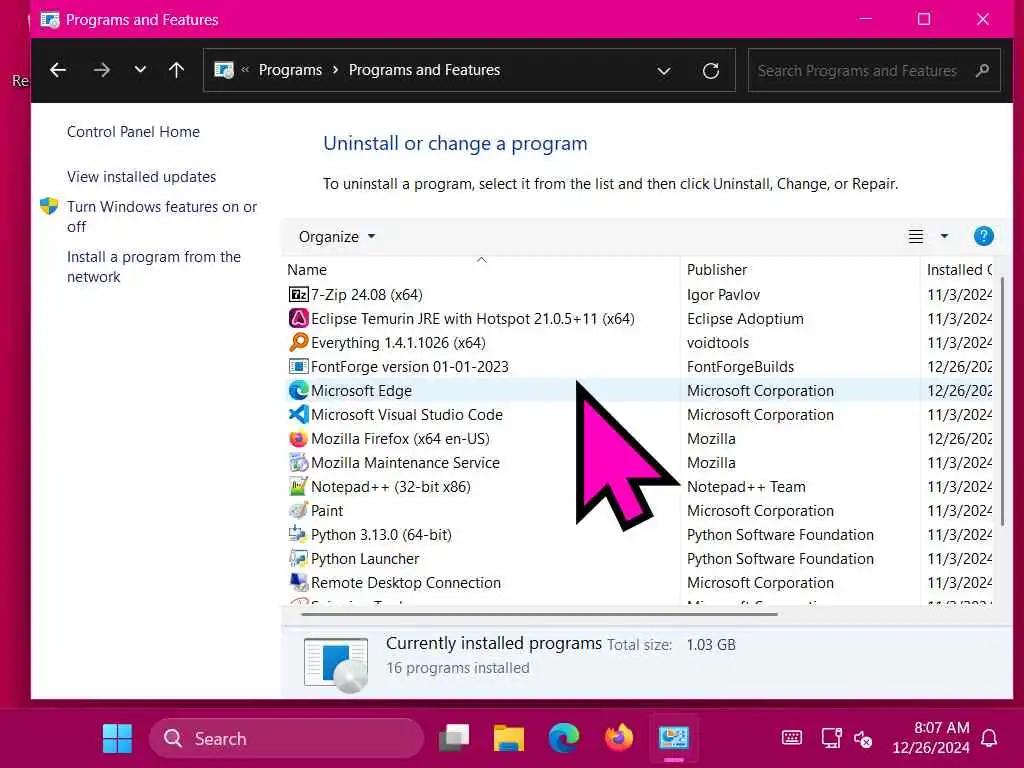Click the search magnifier icon in the search box
1024x768 pixels.
(x=982, y=70)
